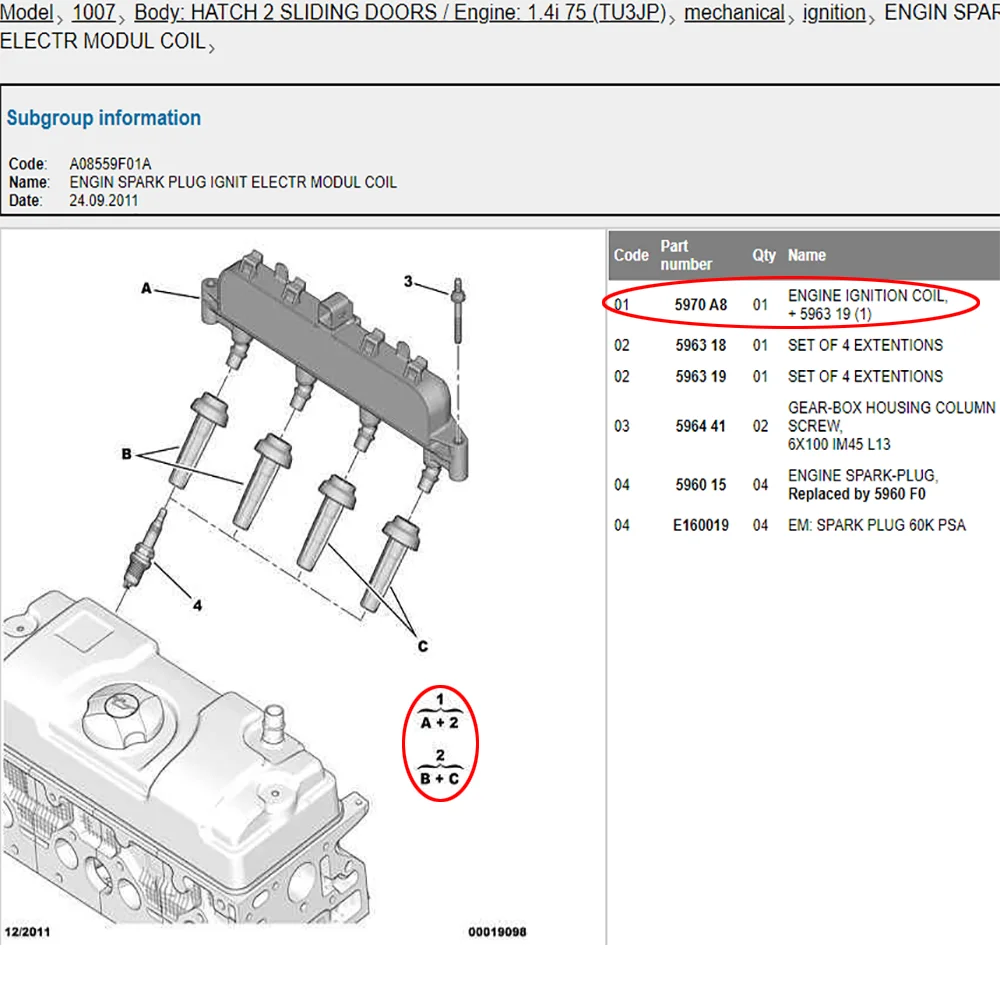Select quantity 04 in E160019 row

pyautogui.click(x=760, y=526)
